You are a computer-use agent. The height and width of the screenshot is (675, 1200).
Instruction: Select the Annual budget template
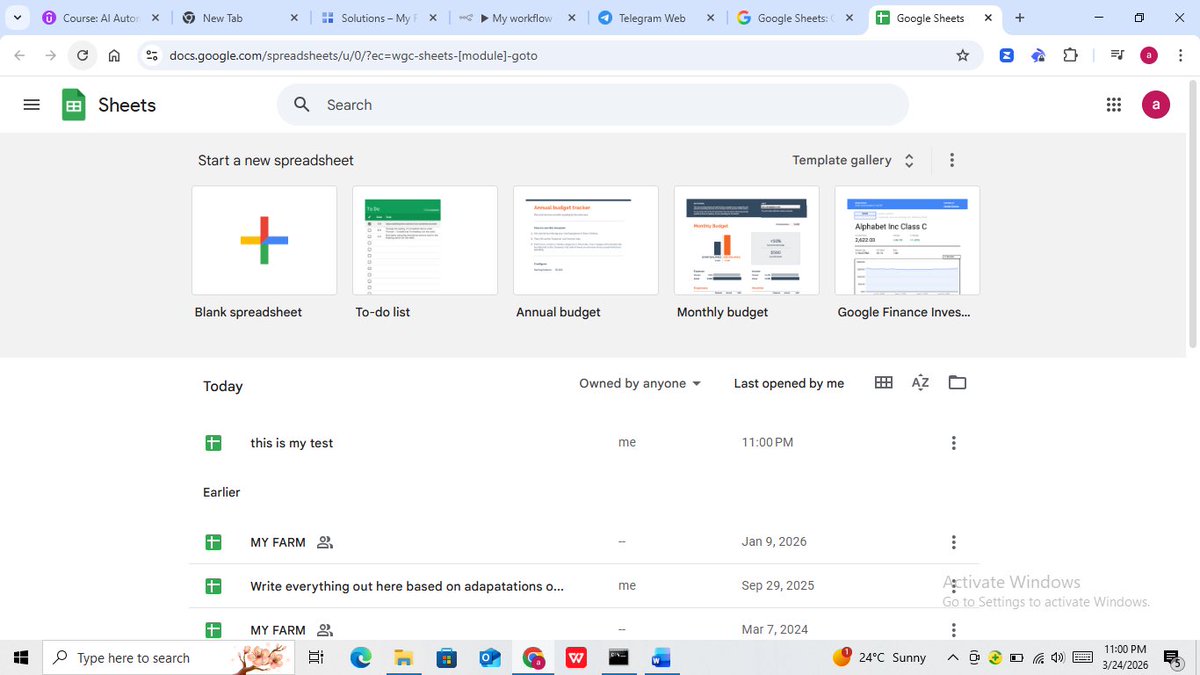click(x=586, y=240)
